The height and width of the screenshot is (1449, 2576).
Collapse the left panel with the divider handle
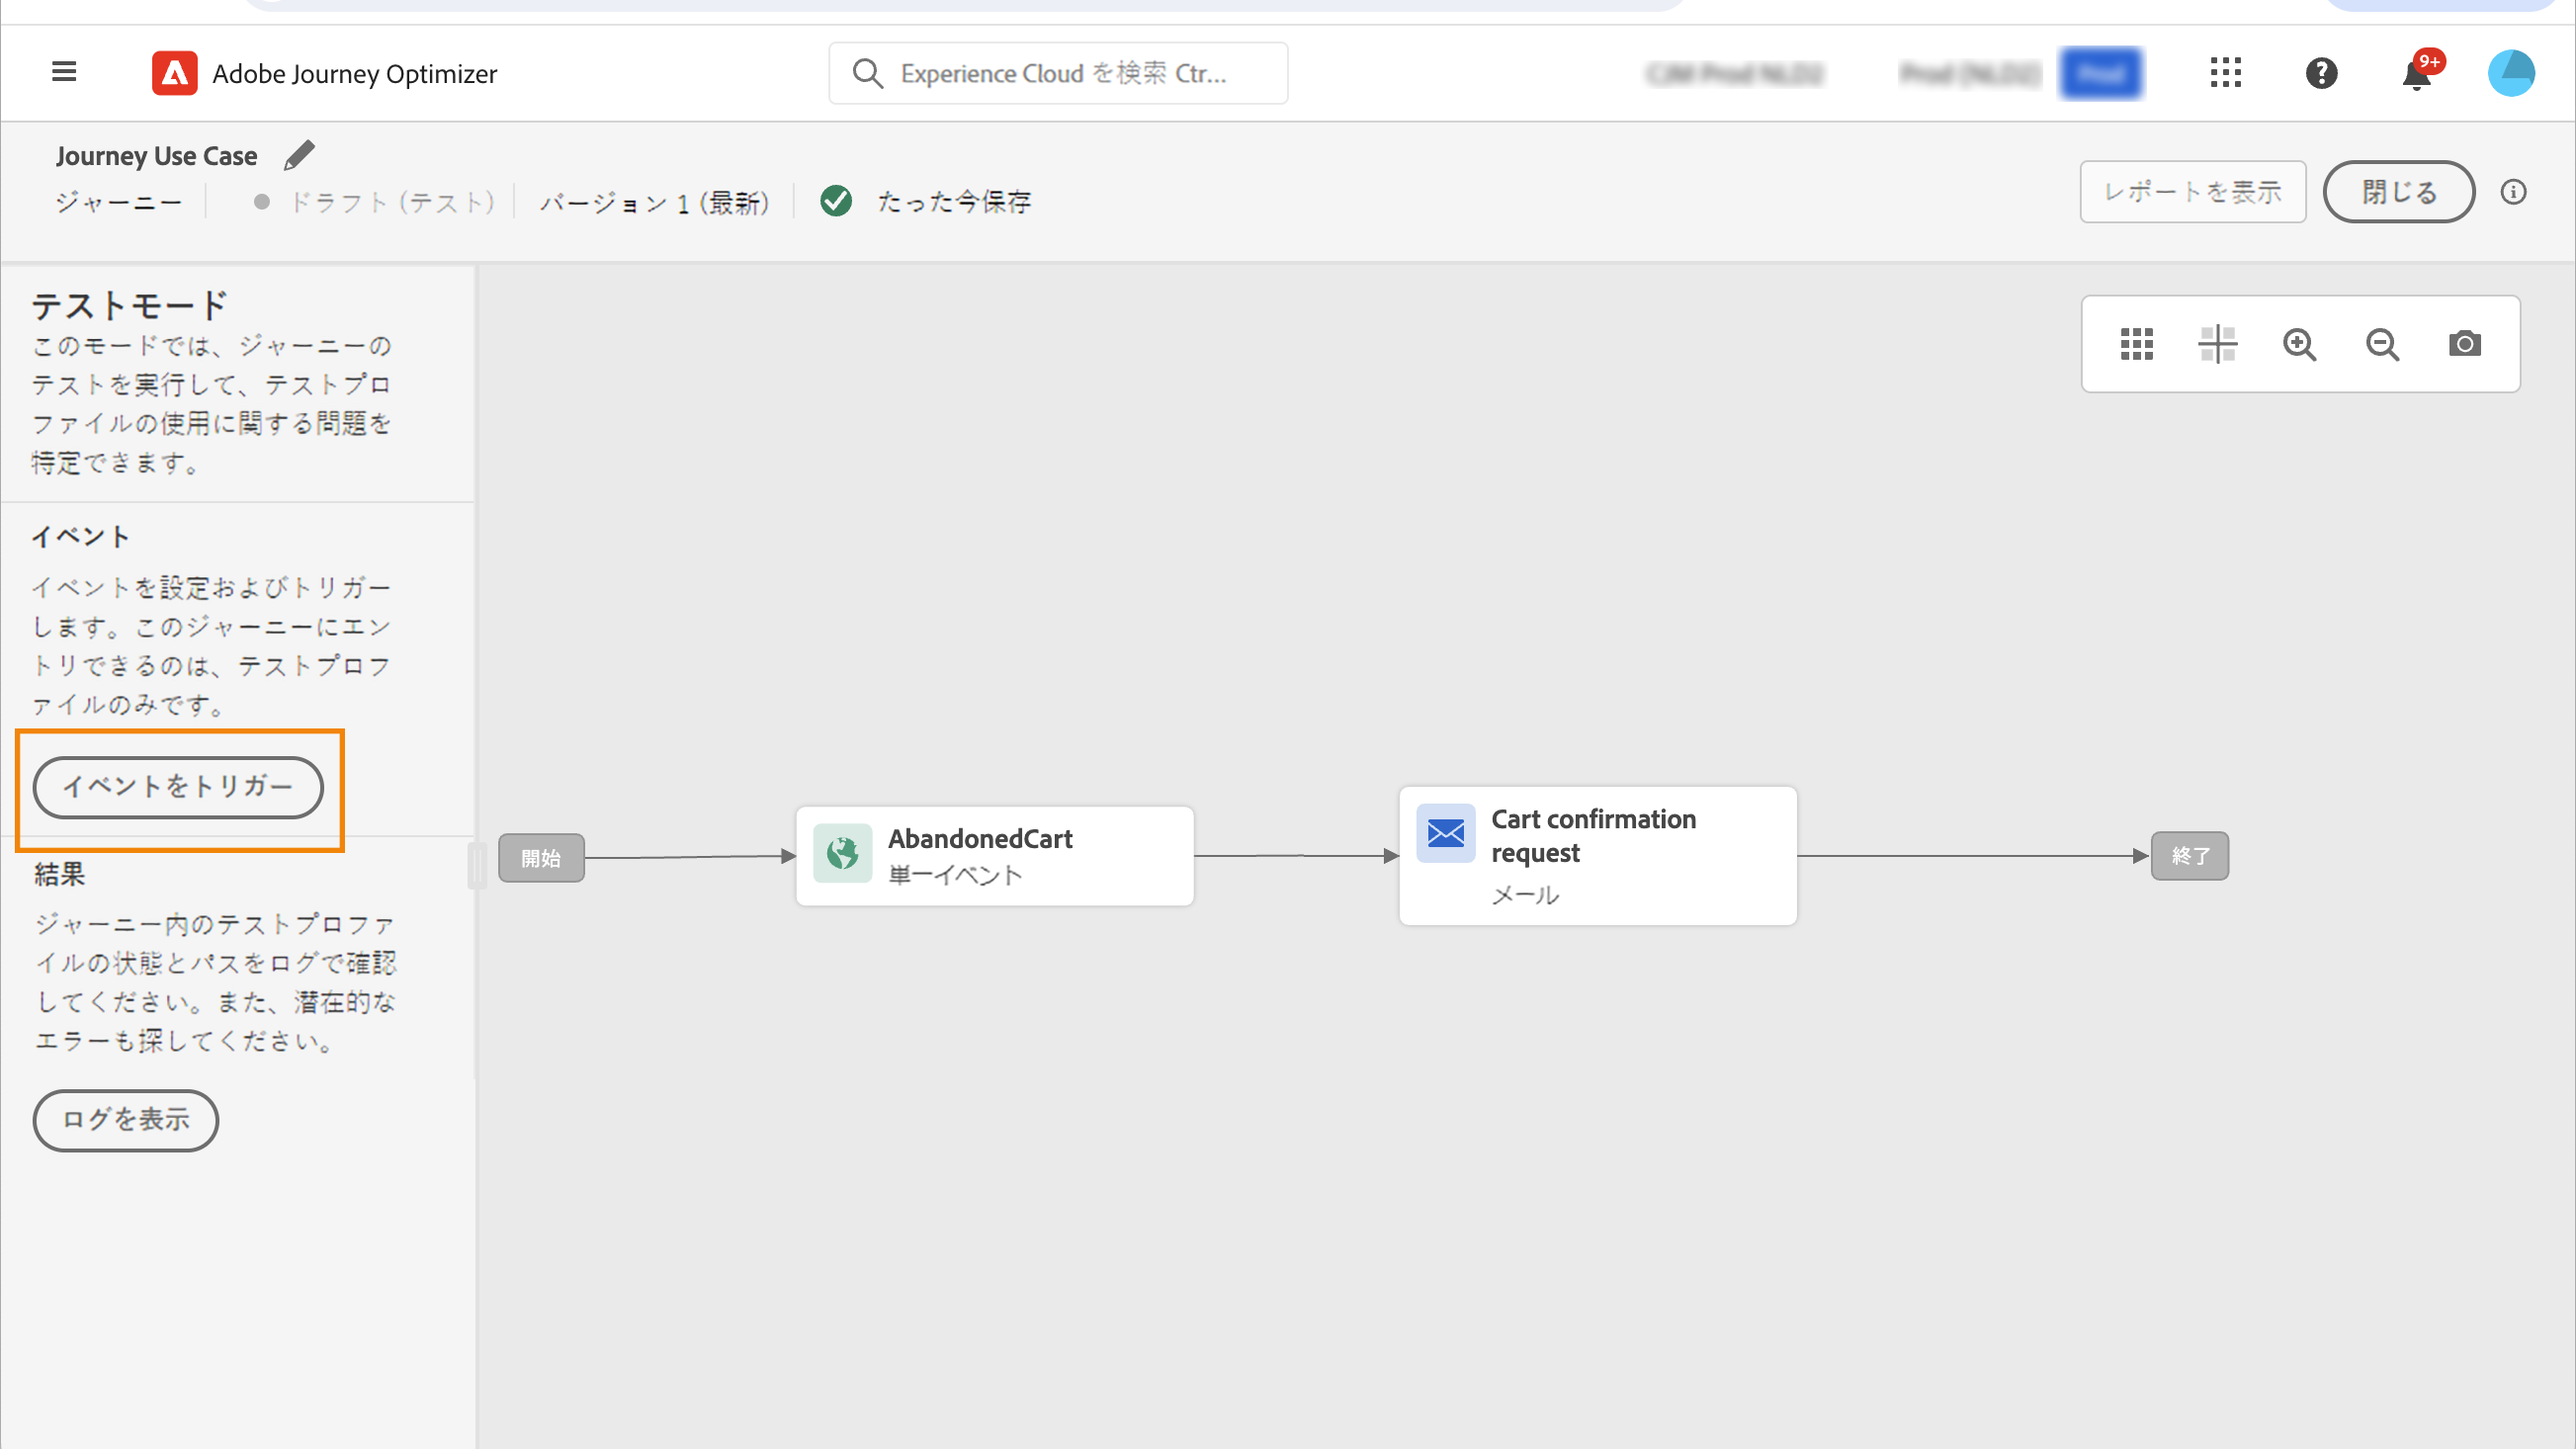[x=477, y=865]
